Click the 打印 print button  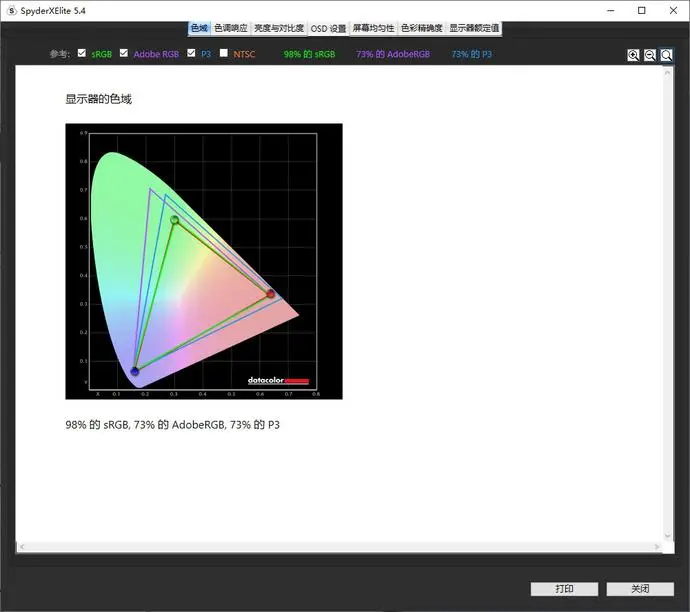pyautogui.click(x=564, y=589)
